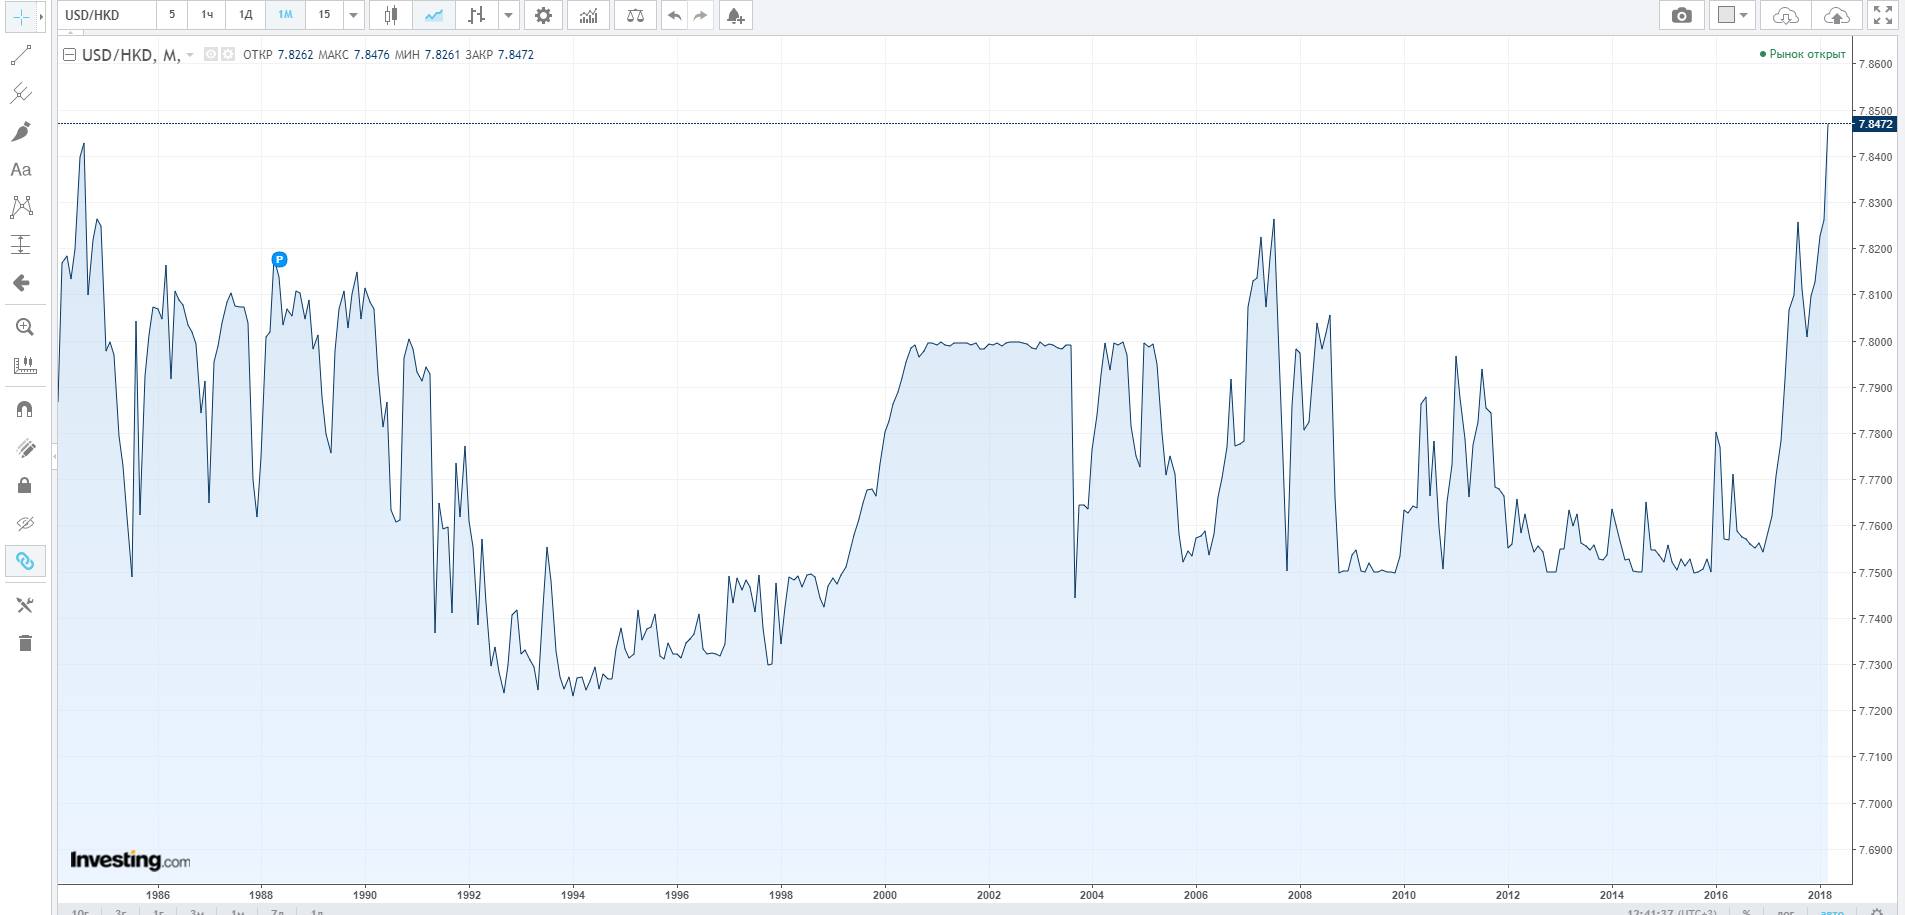Toggle stay in drawing mode pencil

coord(24,448)
